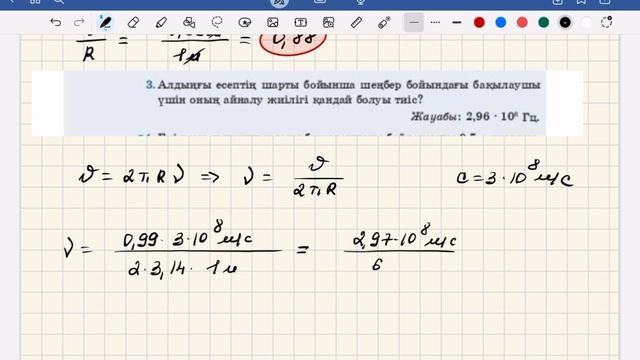Image resolution: width=640 pixels, height=360 pixels.
Task: Redo the last undone stroke
Action: click(79, 22)
